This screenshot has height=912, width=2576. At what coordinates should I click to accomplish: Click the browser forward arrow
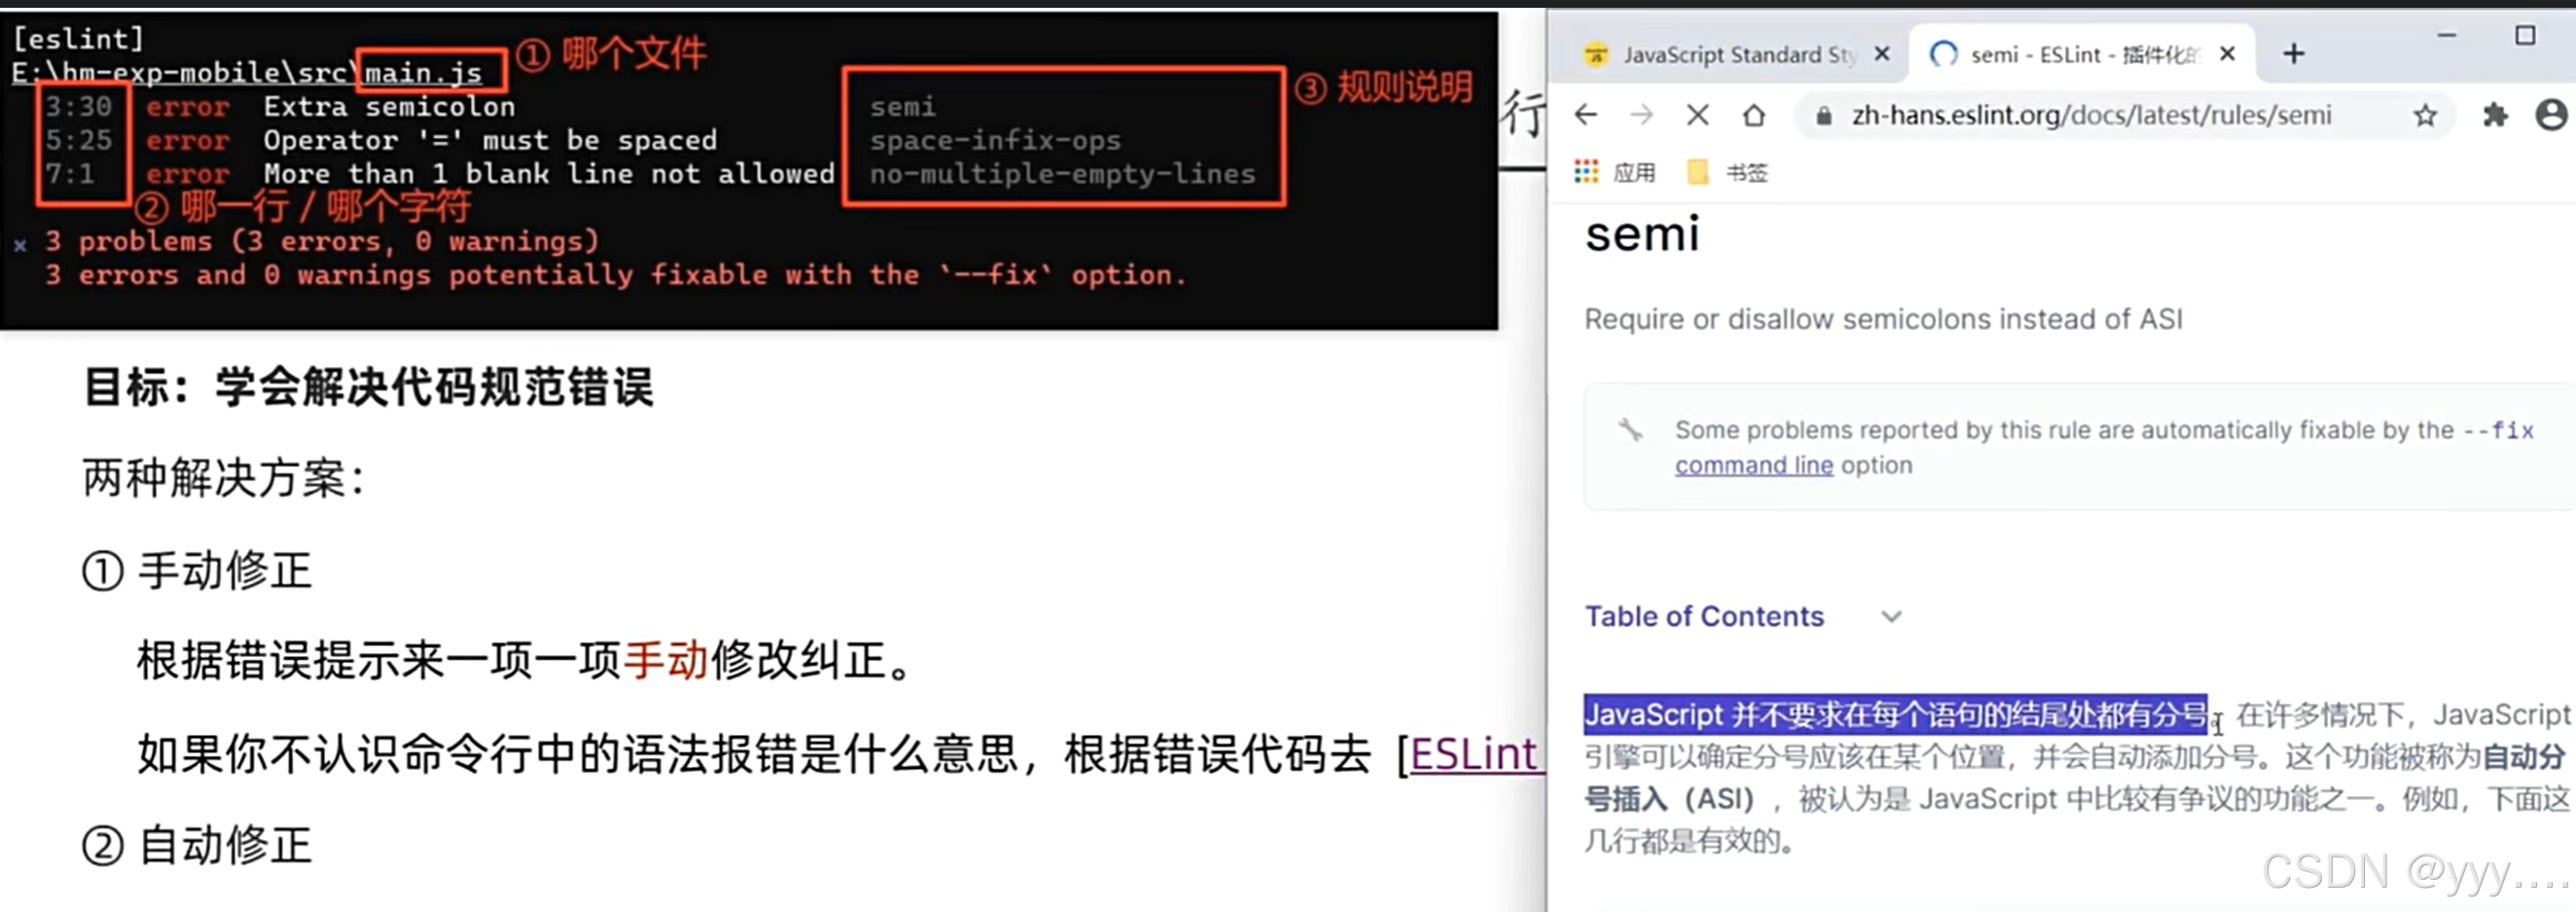click(1641, 115)
